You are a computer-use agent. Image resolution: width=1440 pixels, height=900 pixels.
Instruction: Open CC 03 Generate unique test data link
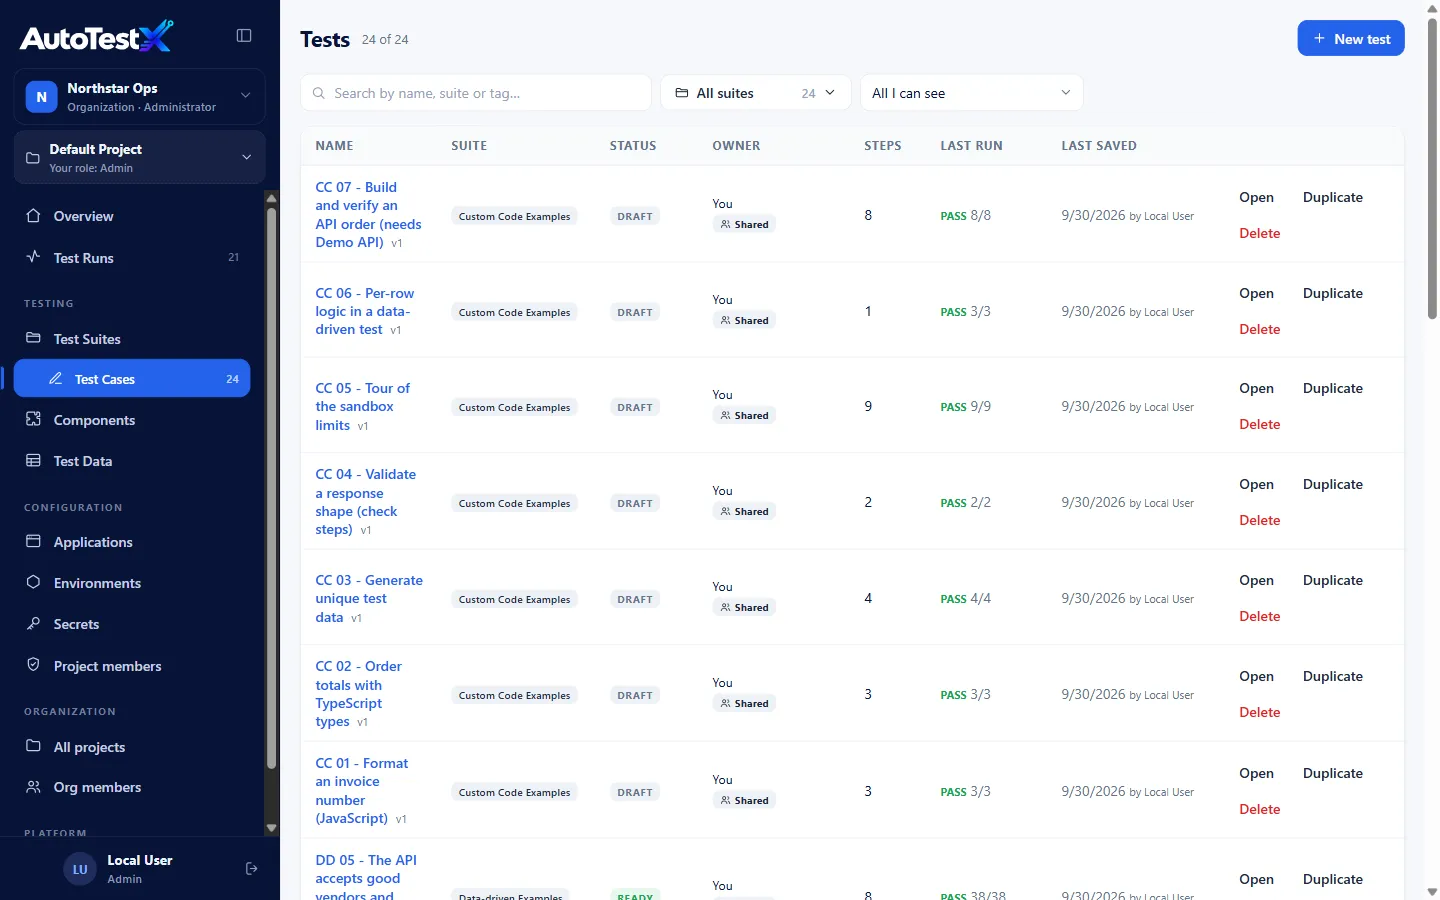point(369,598)
